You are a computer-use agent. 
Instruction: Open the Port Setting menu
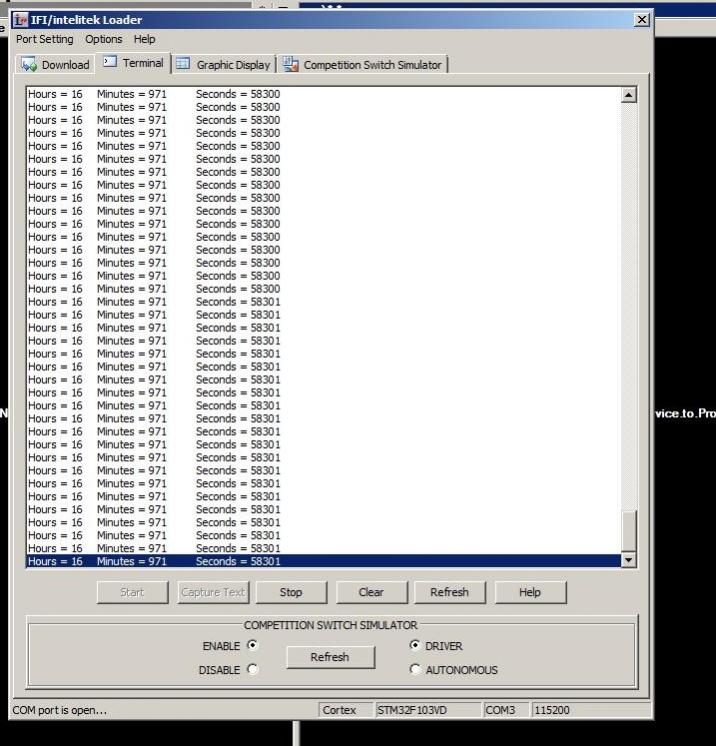point(45,39)
